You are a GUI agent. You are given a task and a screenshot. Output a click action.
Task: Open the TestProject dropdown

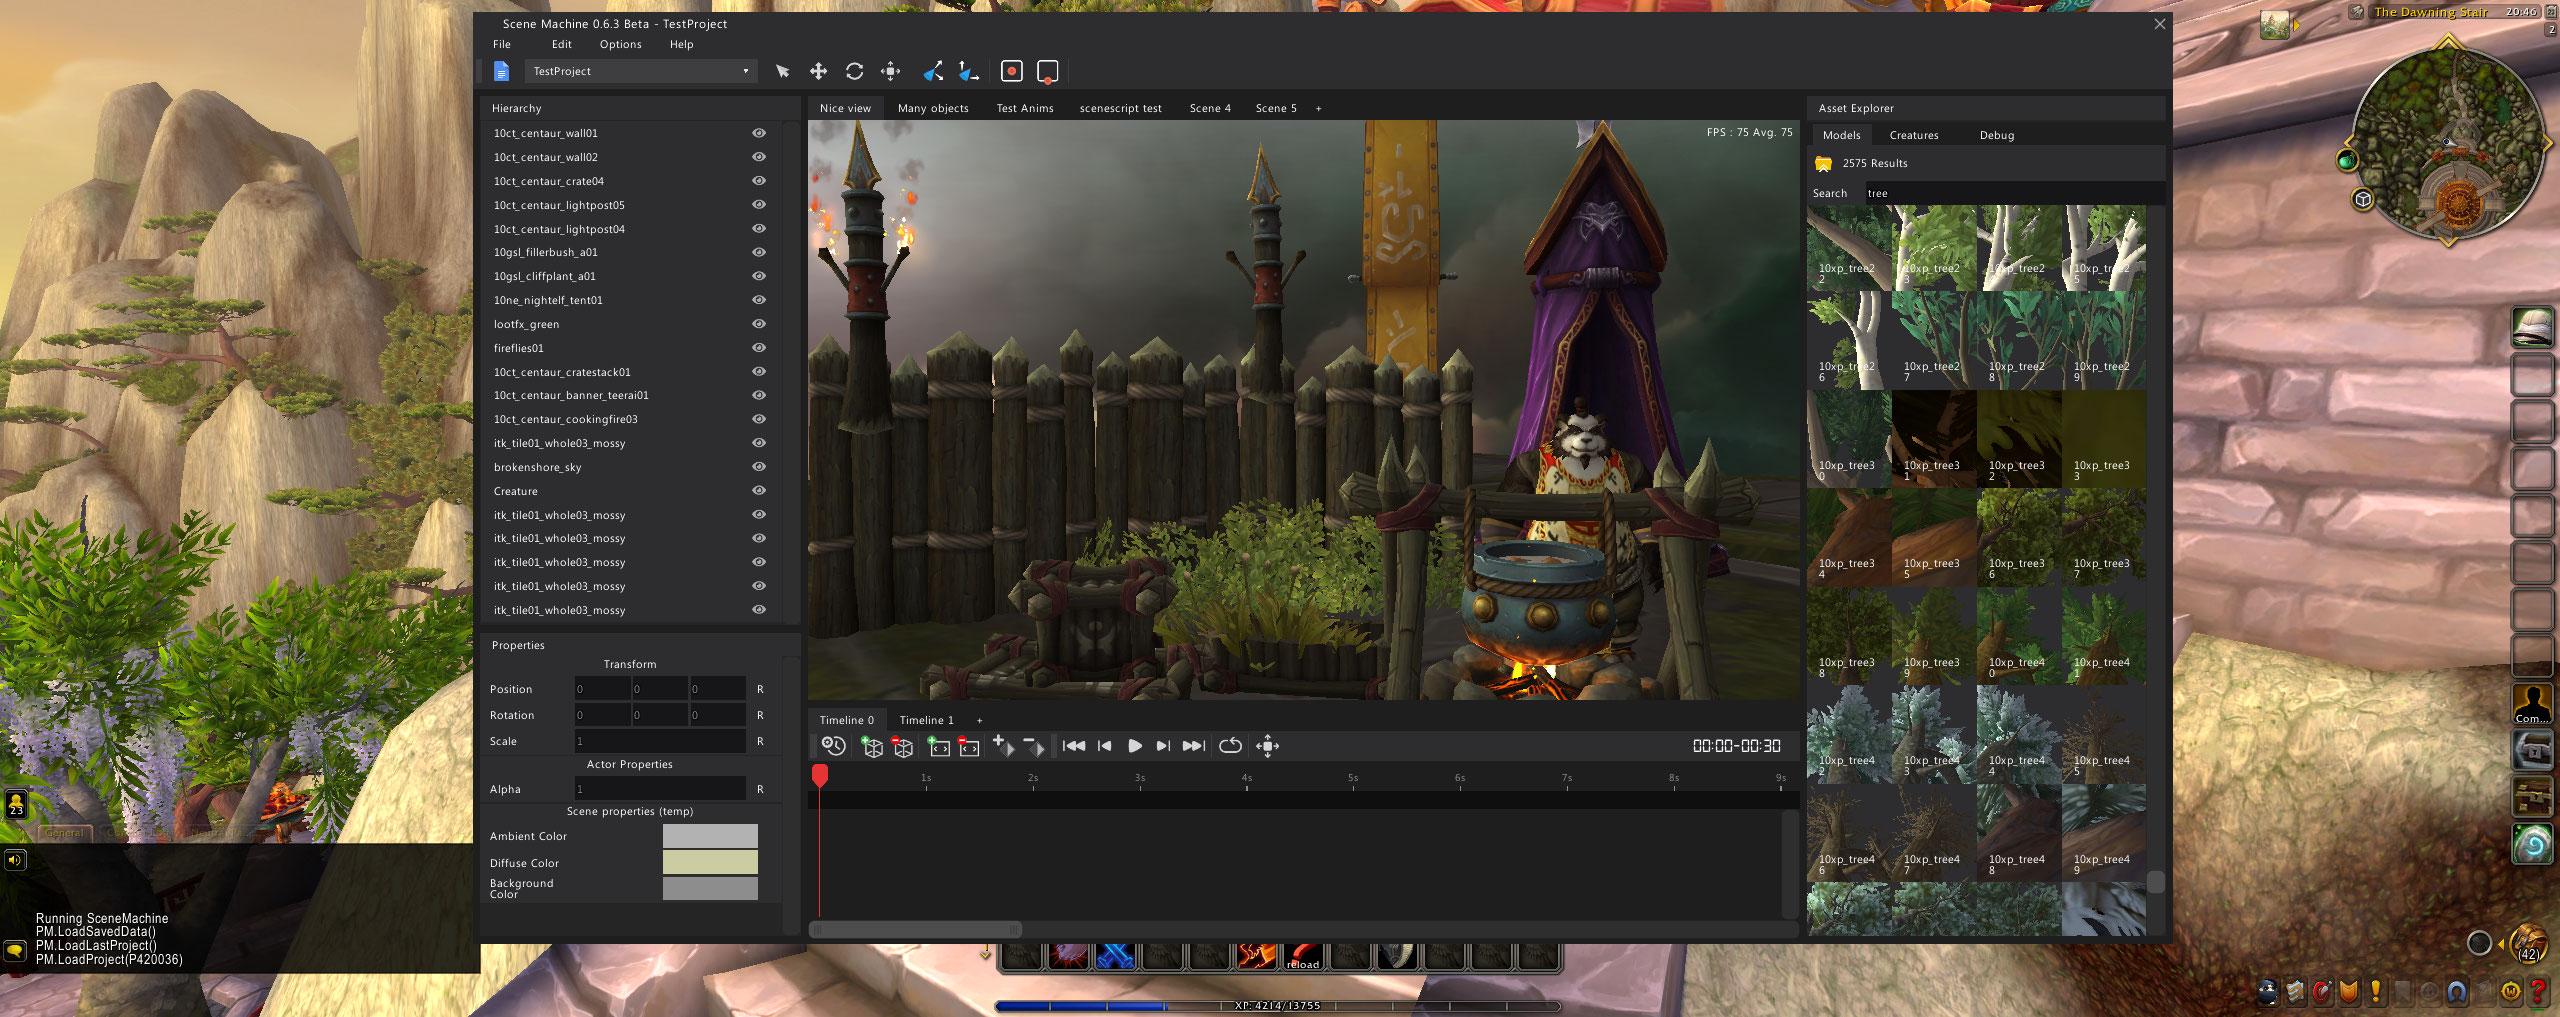(x=640, y=71)
